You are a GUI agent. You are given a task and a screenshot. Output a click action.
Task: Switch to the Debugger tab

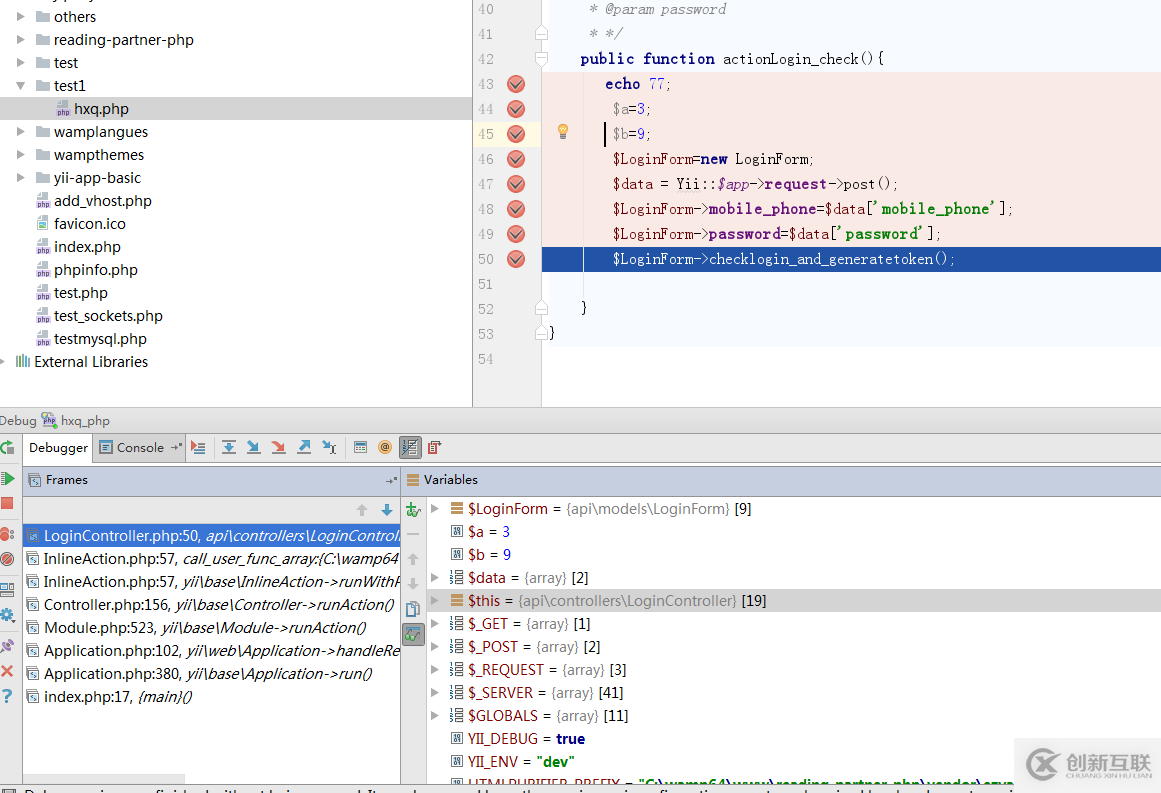58,447
